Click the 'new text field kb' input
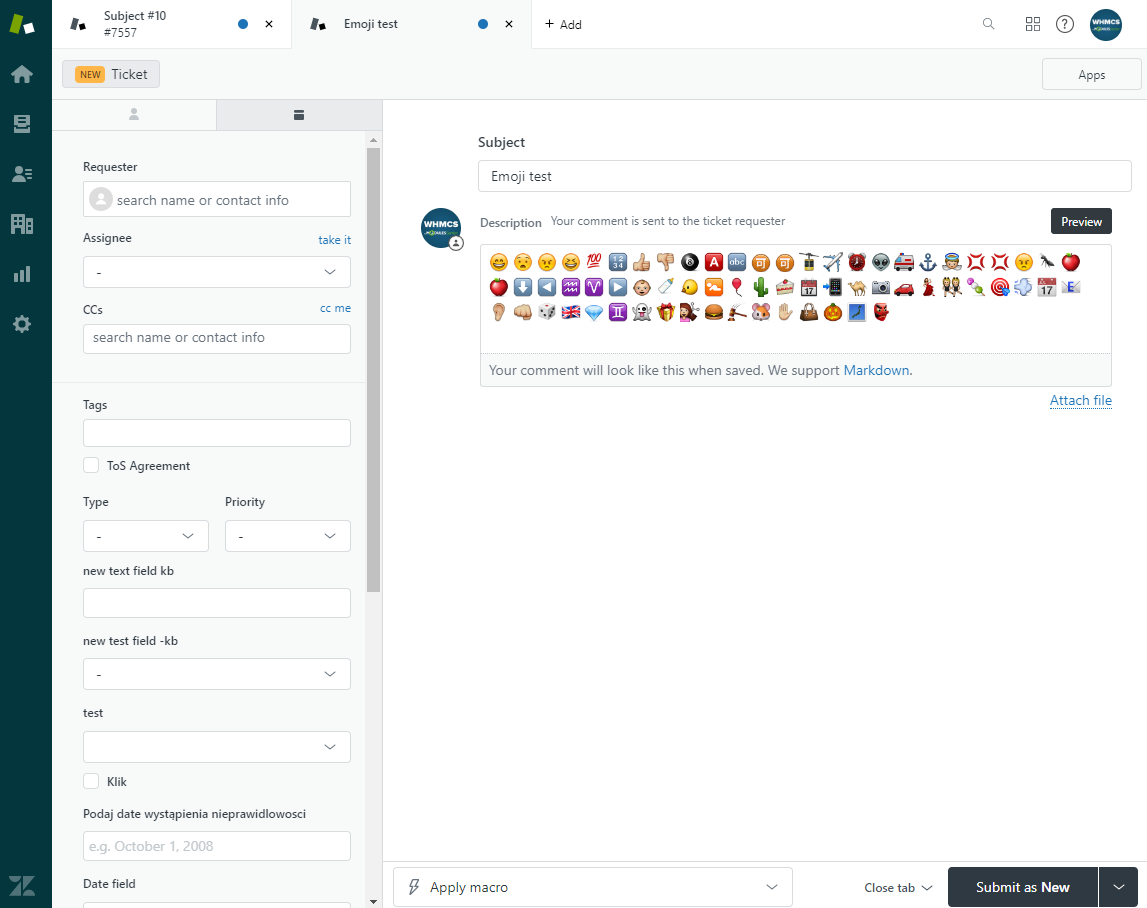1147x908 pixels. tap(217, 604)
